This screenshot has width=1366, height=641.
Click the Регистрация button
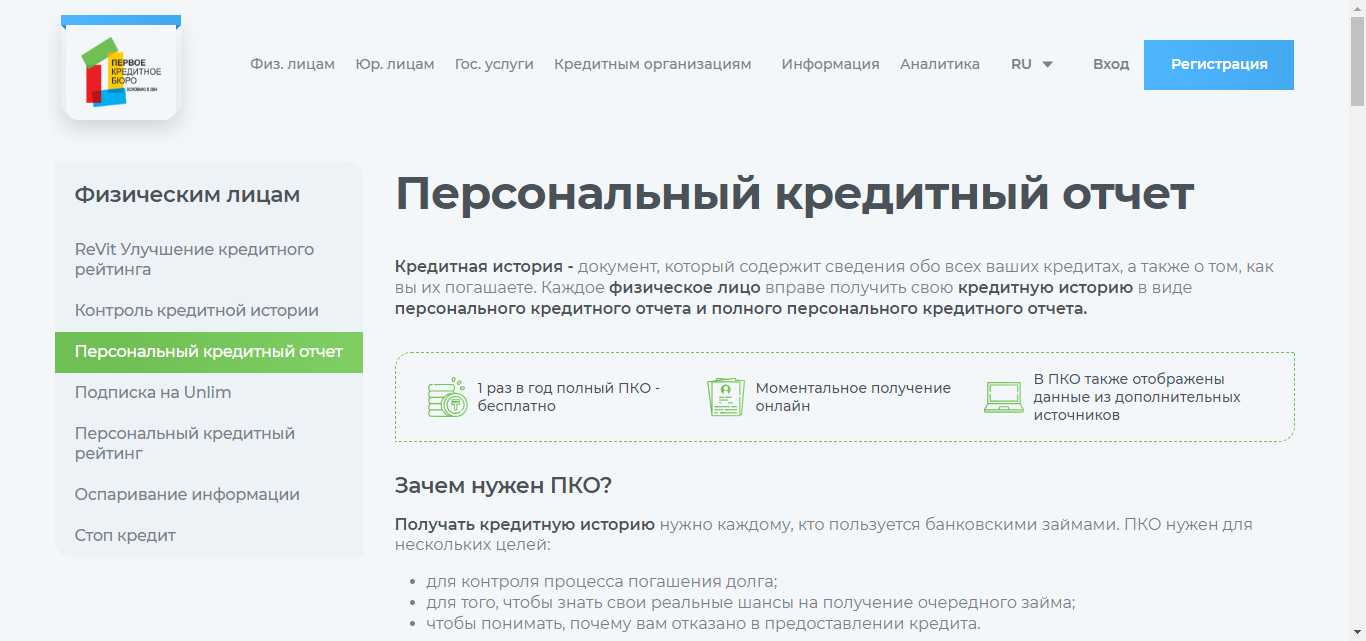coord(1219,65)
